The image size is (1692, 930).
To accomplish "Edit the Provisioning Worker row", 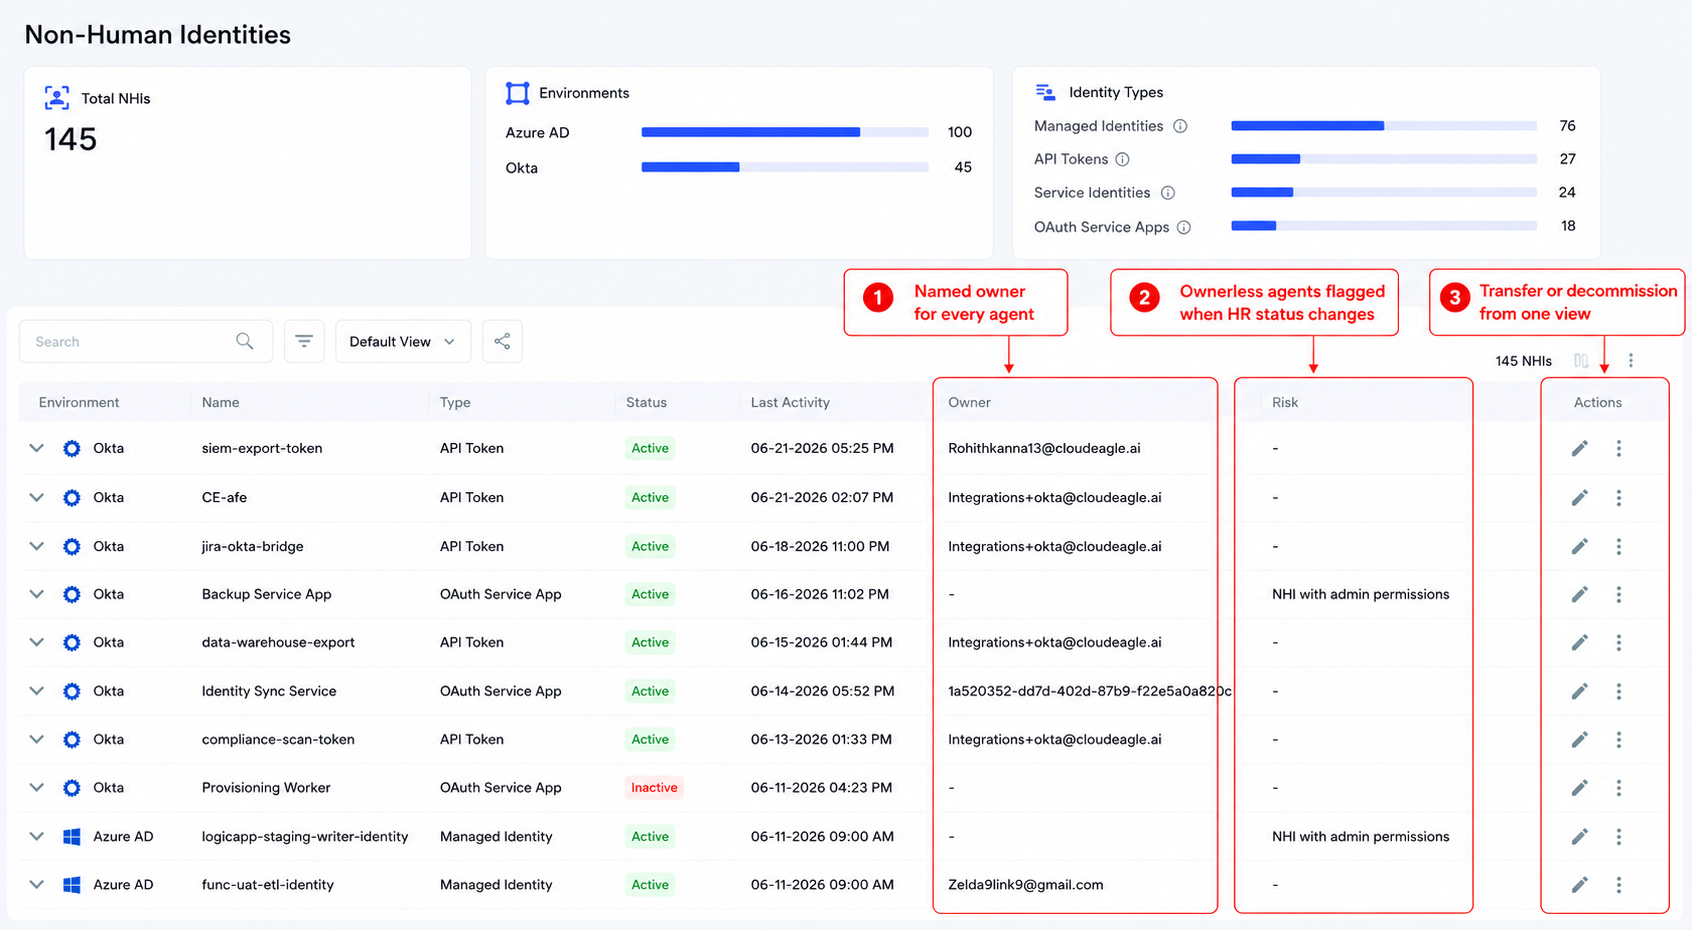I will click(1580, 788).
